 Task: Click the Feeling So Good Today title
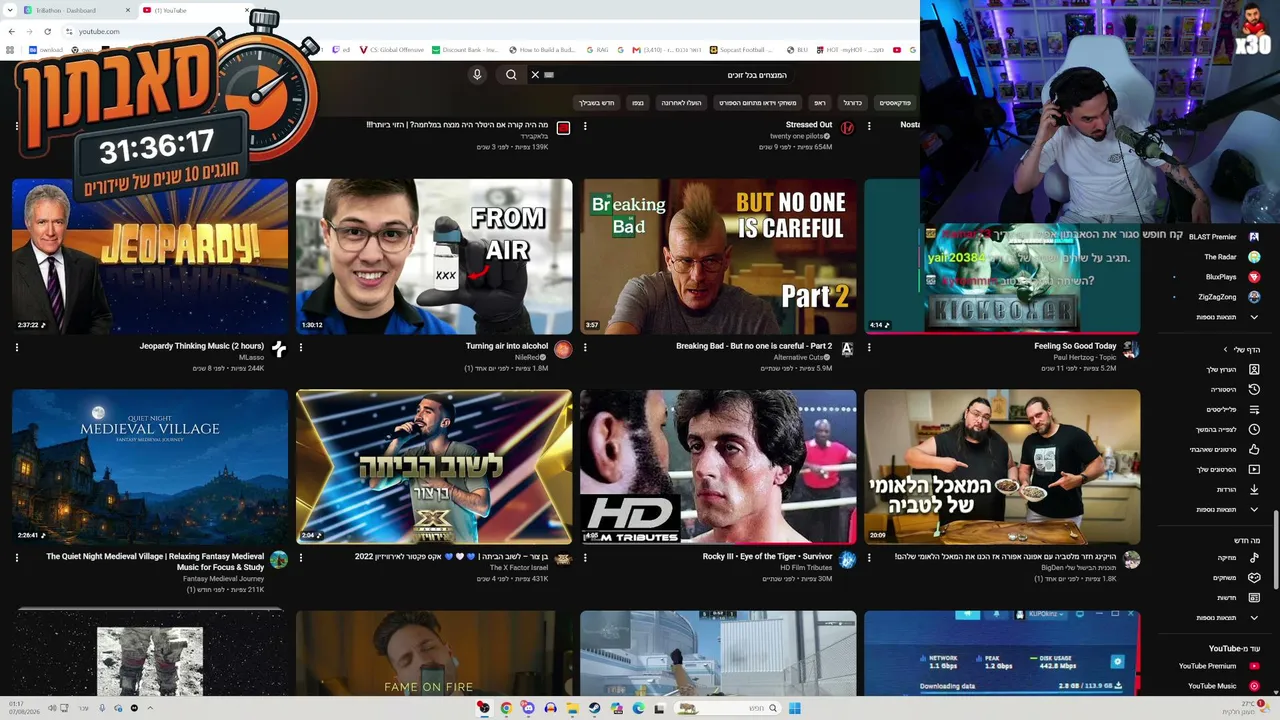pos(1075,346)
